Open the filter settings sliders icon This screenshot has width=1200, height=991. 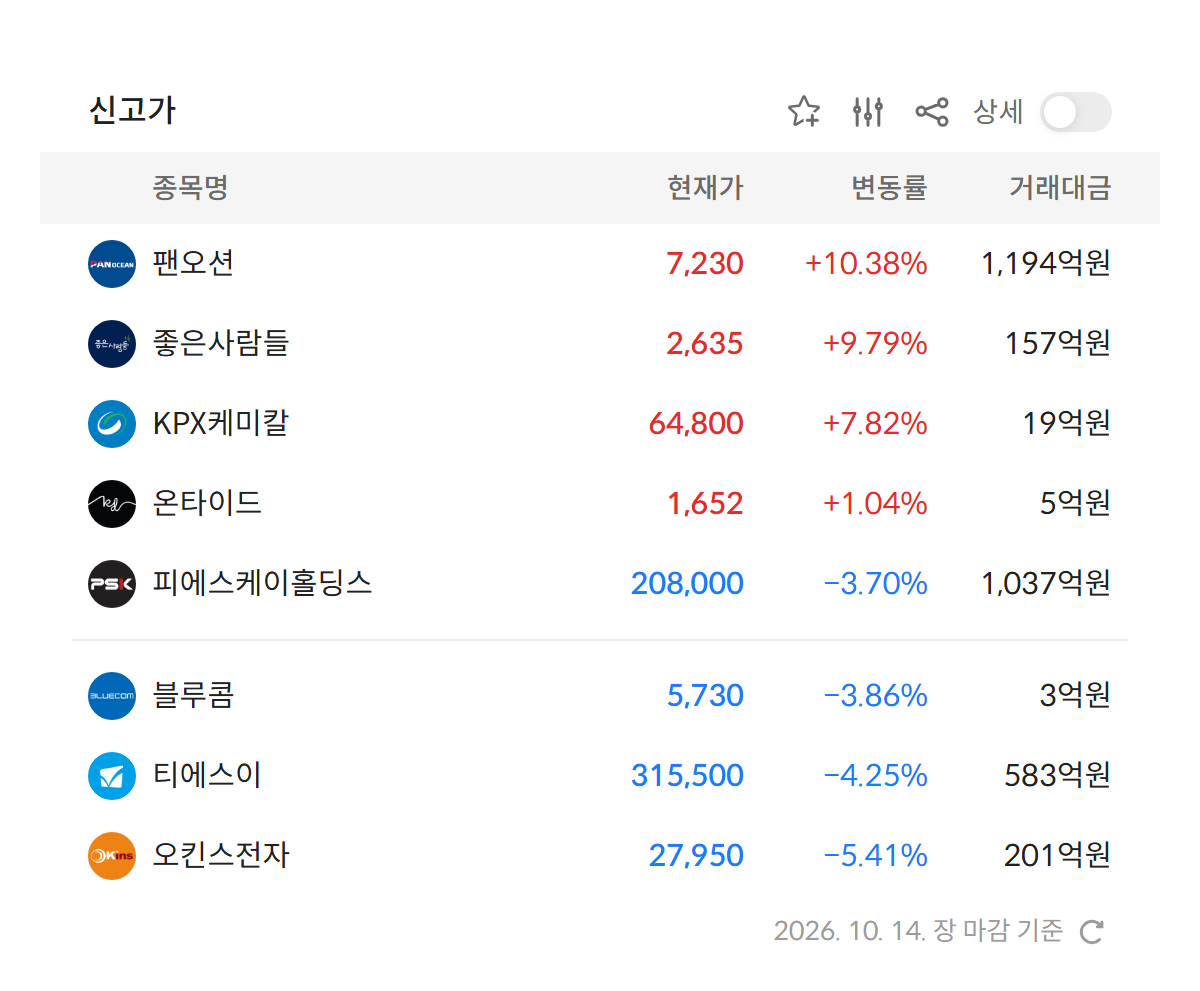point(868,112)
